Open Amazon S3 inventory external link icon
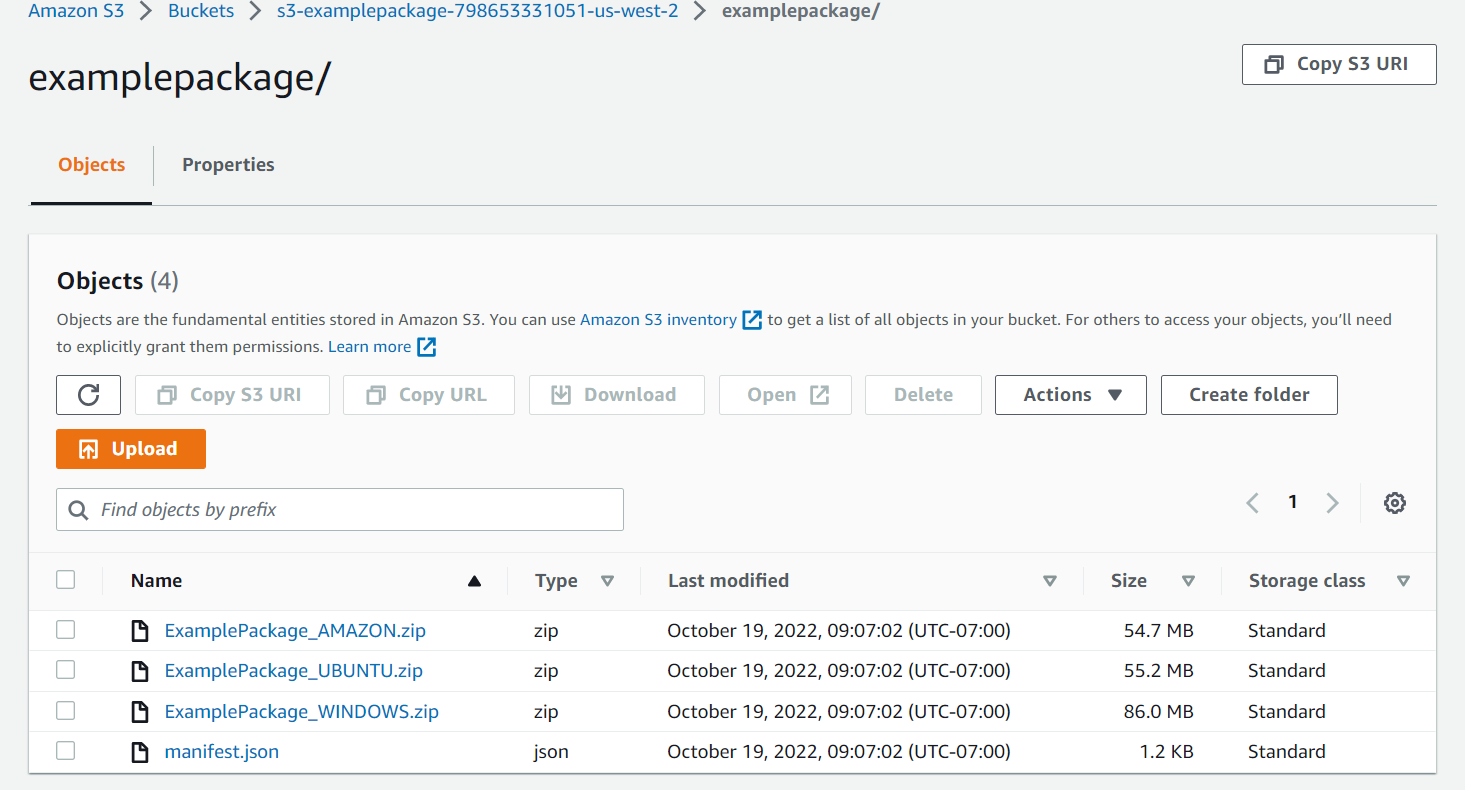The image size is (1465, 790). (751, 319)
